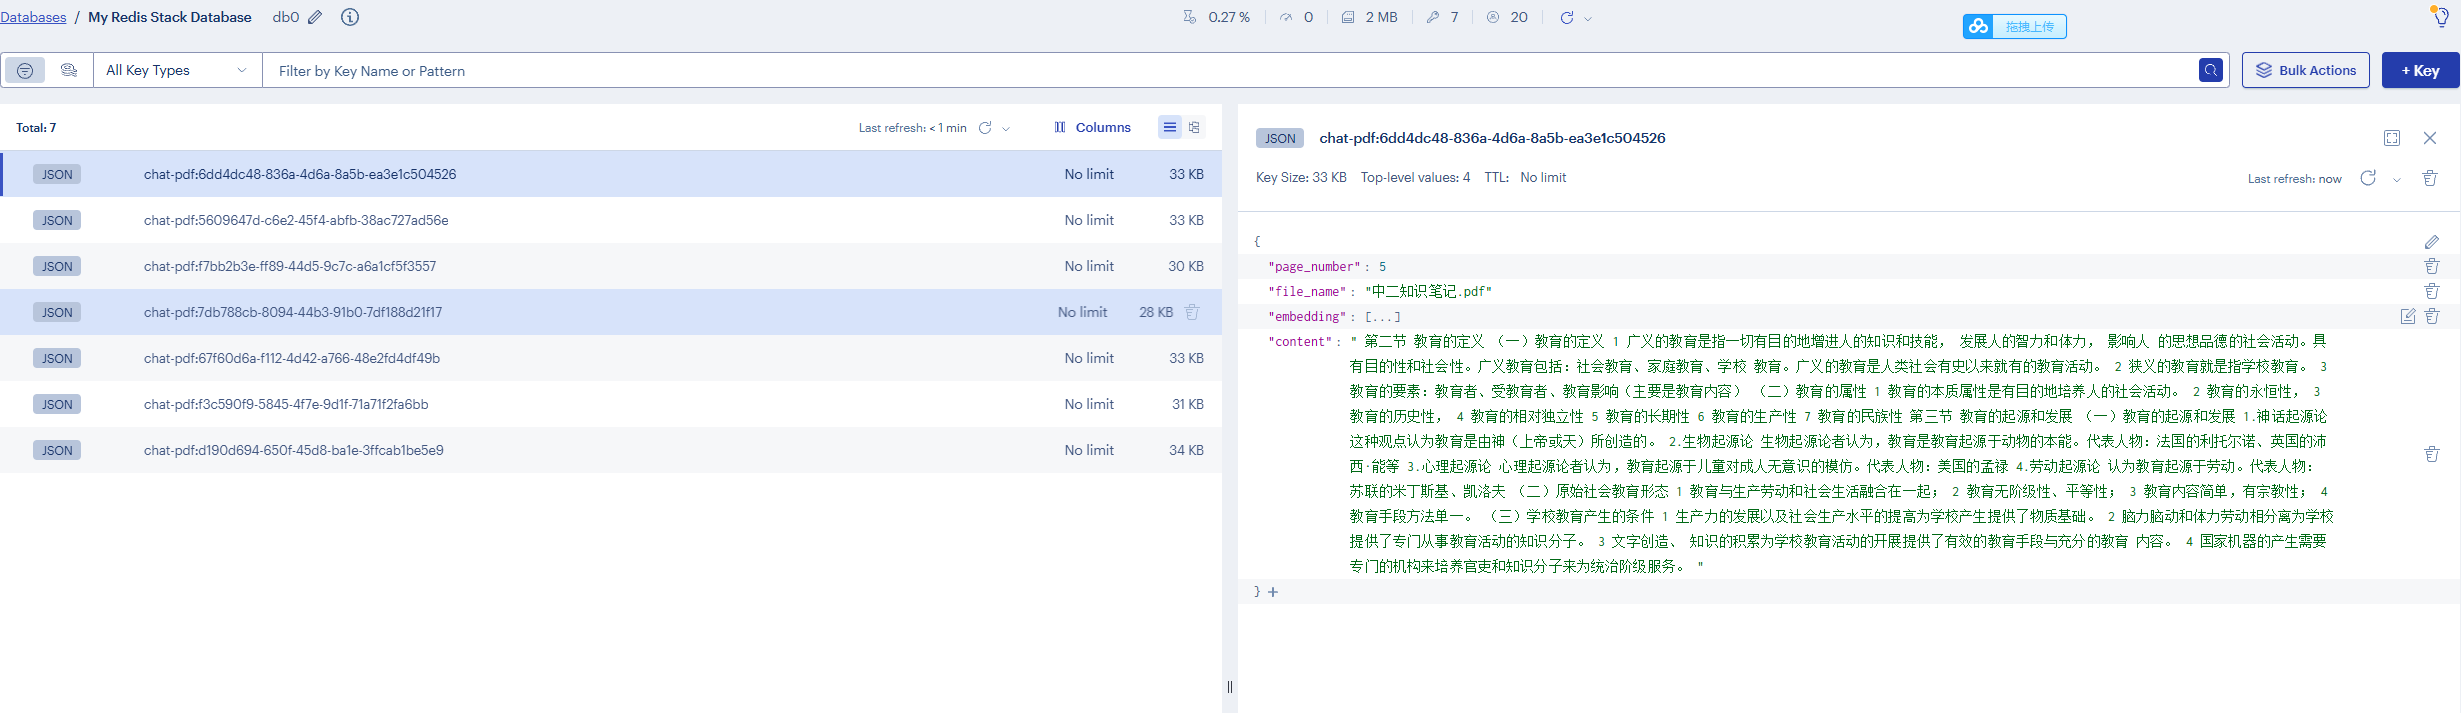Open database info icon next to db0
The width and height of the screenshot is (2461, 713).
click(350, 17)
